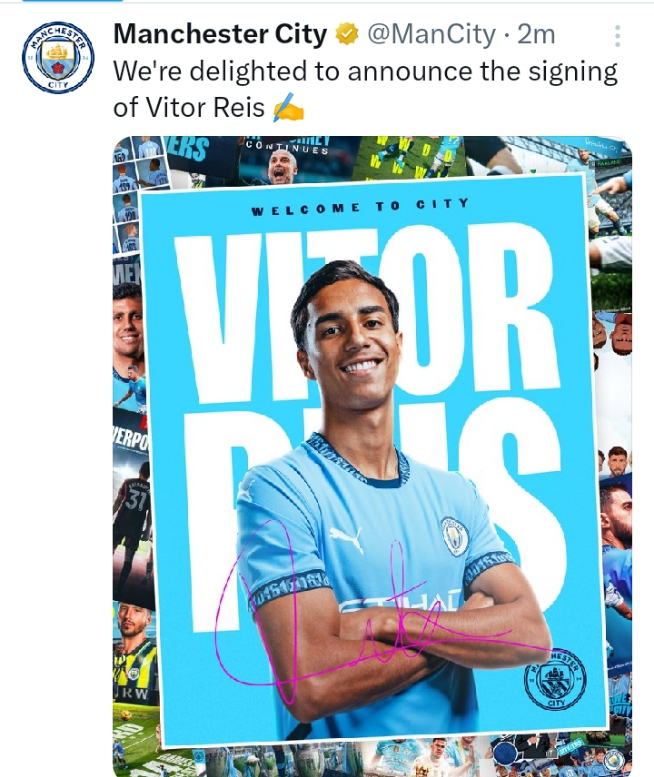Viewport: 654px width, 777px height.
Task: Click the WELCOME TO CITY heading
Action: [360, 207]
